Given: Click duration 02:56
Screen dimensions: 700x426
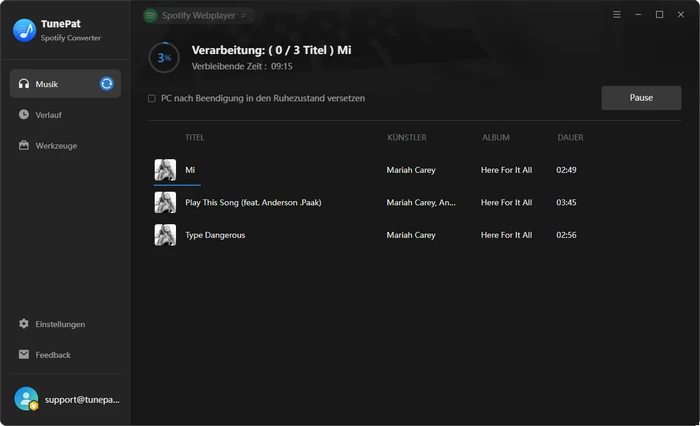Looking at the screenshot, I should [x=566, y=235].
